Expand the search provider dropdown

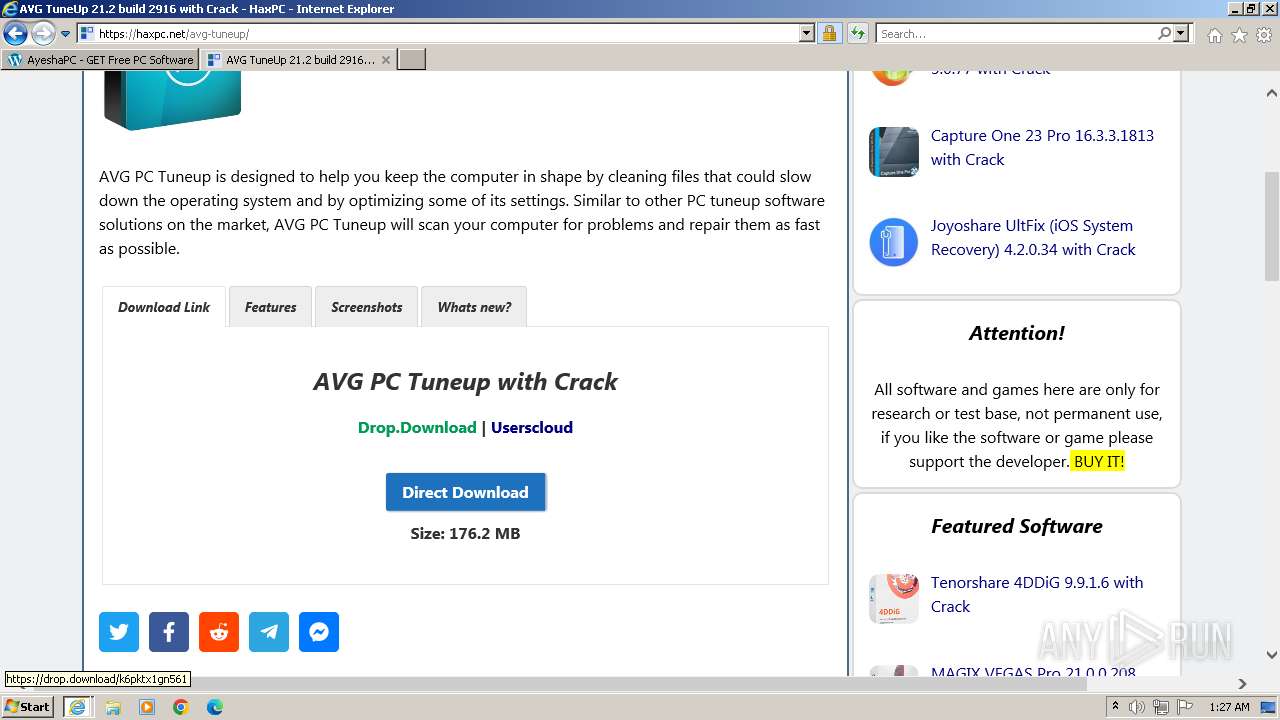pyautogui.click(x=1181, y=34)
